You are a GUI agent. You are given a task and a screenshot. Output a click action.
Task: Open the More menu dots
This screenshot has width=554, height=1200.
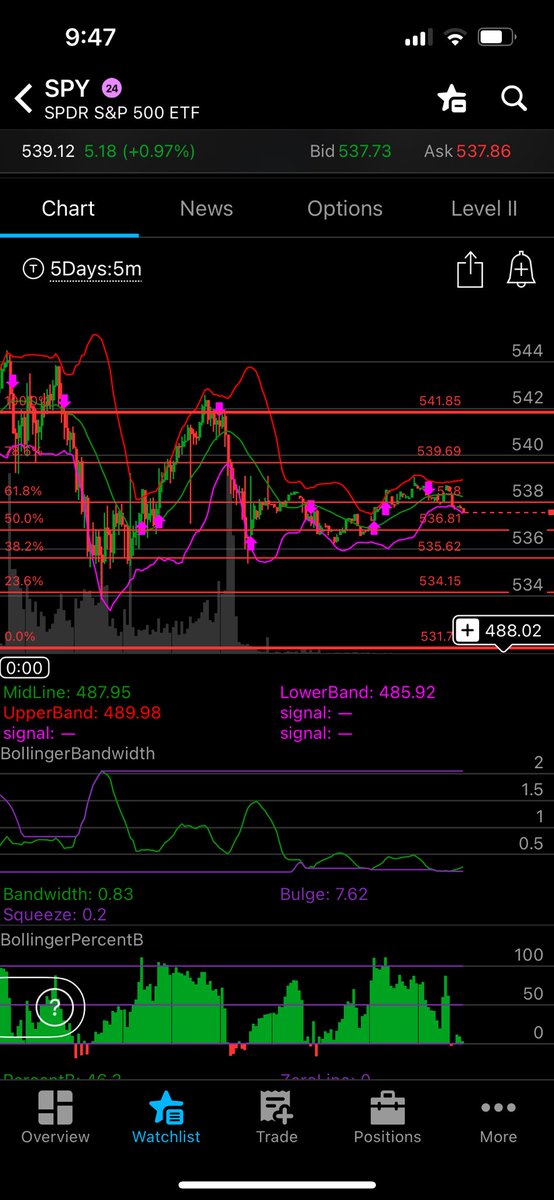point(498,1117)
